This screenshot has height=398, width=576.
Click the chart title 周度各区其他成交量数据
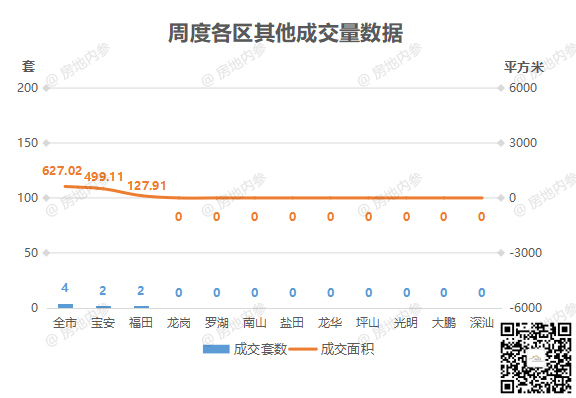[x=285, y=33]
